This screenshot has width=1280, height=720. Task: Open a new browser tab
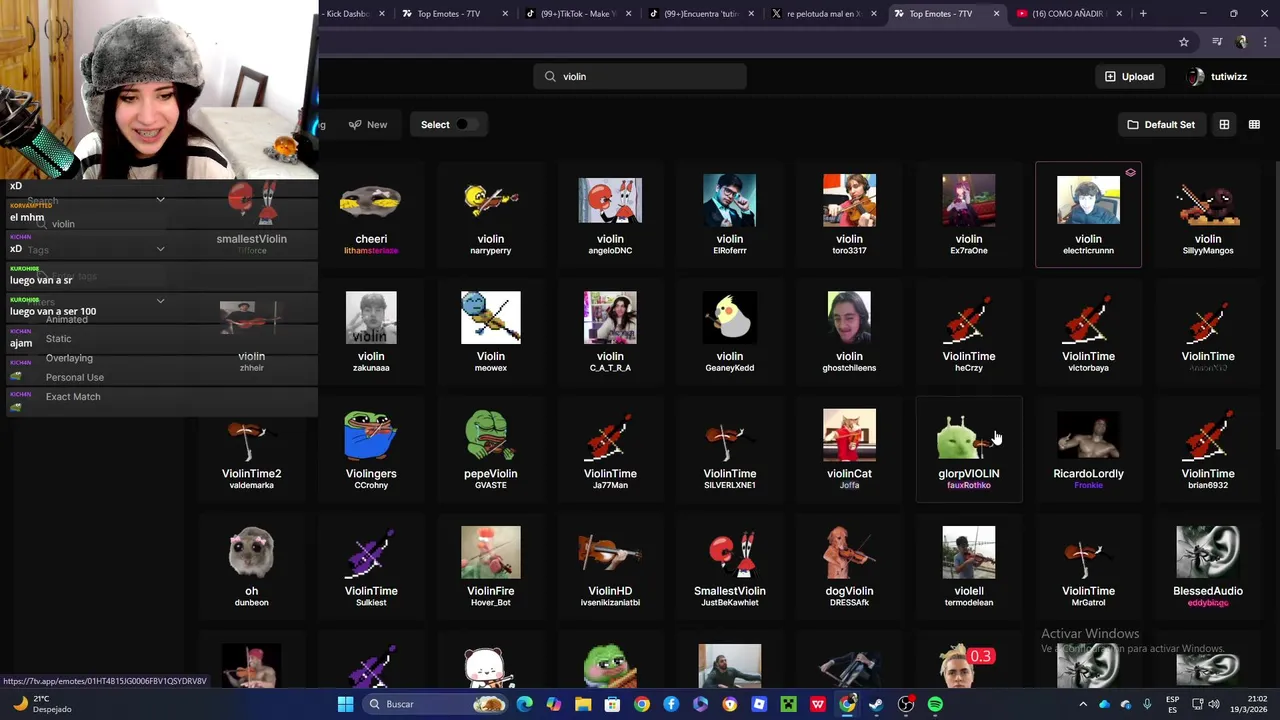coord(1143,13)
